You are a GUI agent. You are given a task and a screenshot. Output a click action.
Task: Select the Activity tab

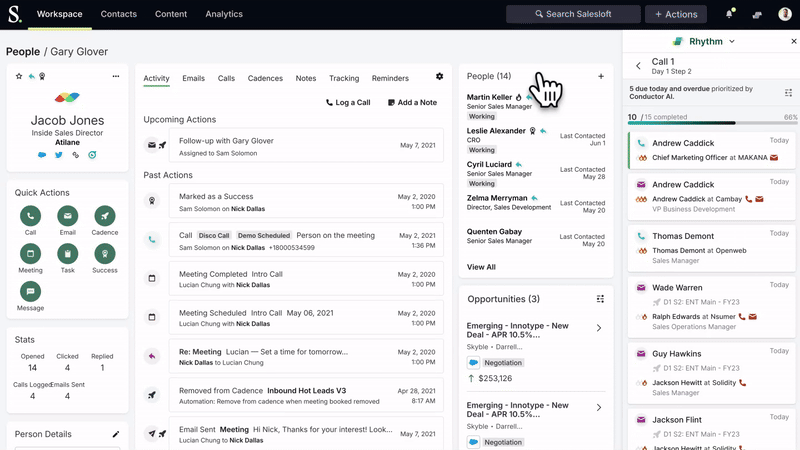tap(156, 78)
